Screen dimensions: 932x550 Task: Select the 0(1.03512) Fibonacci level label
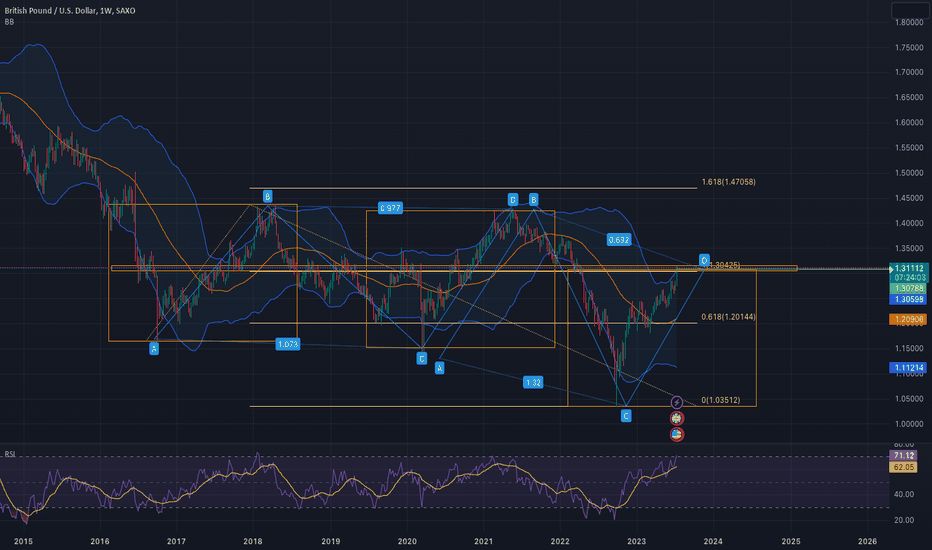click(720, 400)
